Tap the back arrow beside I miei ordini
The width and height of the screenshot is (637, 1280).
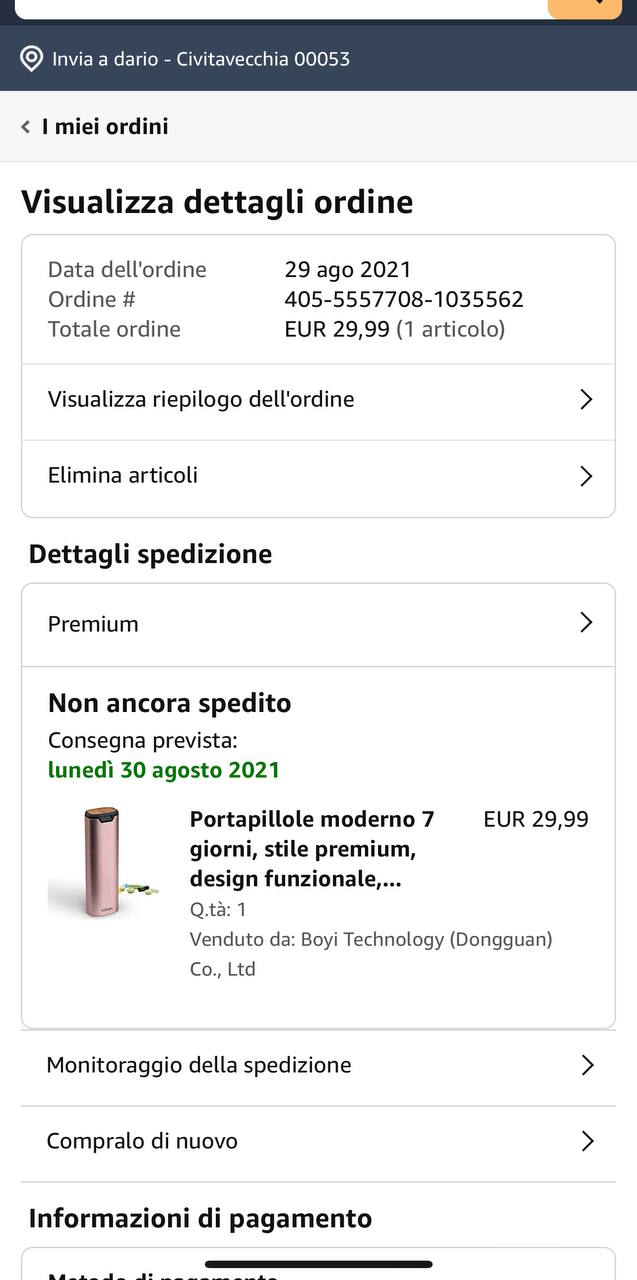coord(26,127)
